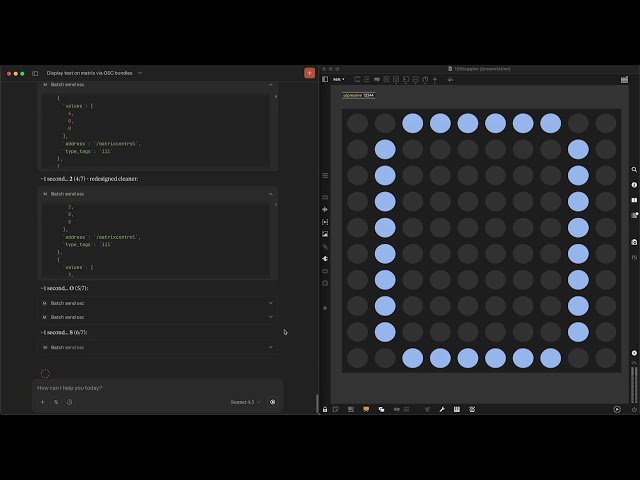Open the calendar icon at Max toolbar's right end
640x480 pixels.
point(624,80)
